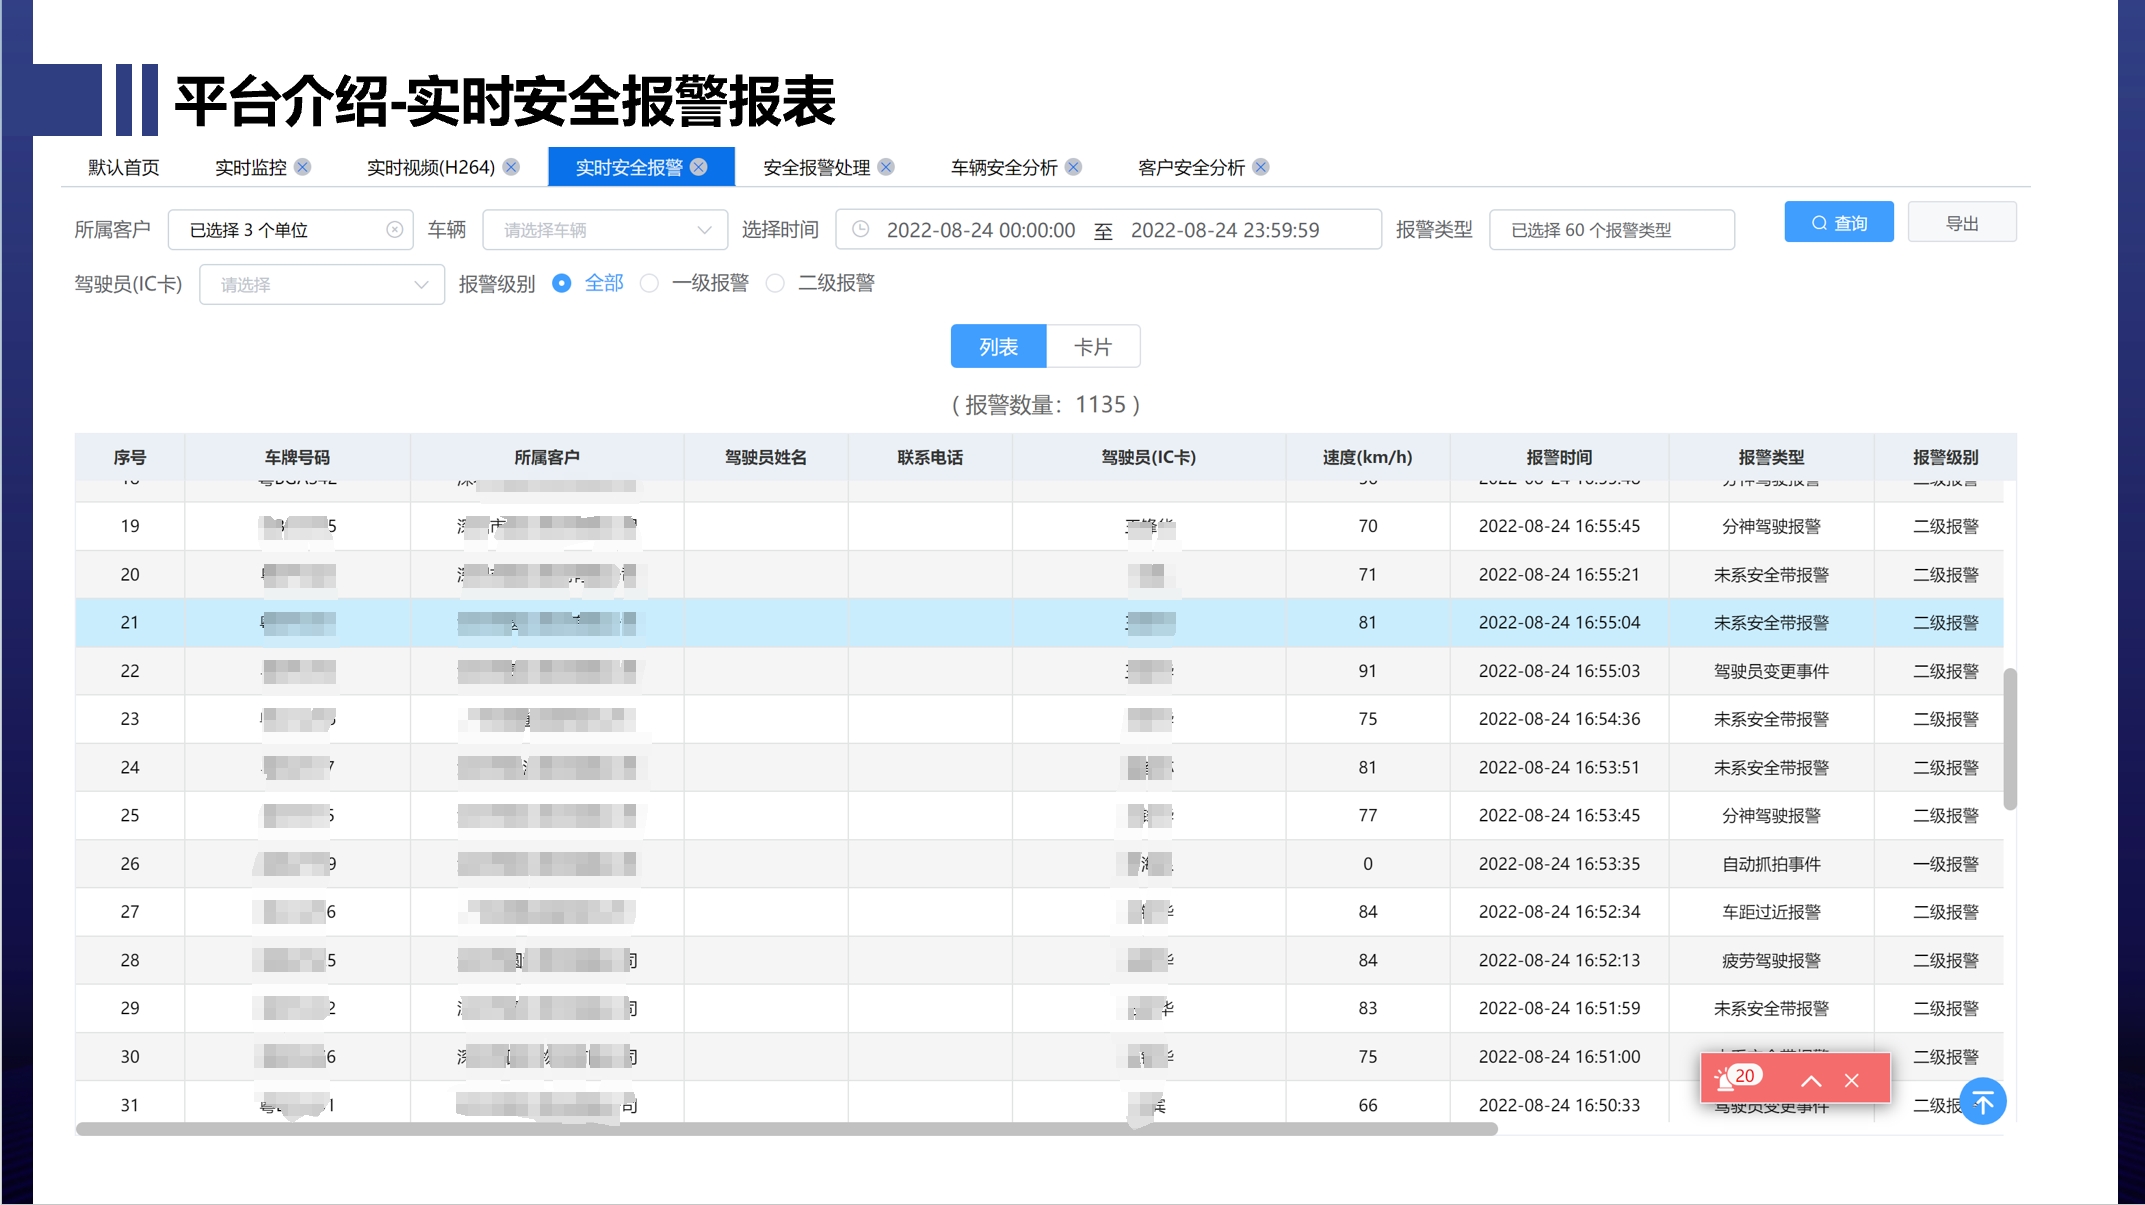Close the 客户安全分析 tab icon
Screen dimensions: 2145x1205
tap(1261, 167)
